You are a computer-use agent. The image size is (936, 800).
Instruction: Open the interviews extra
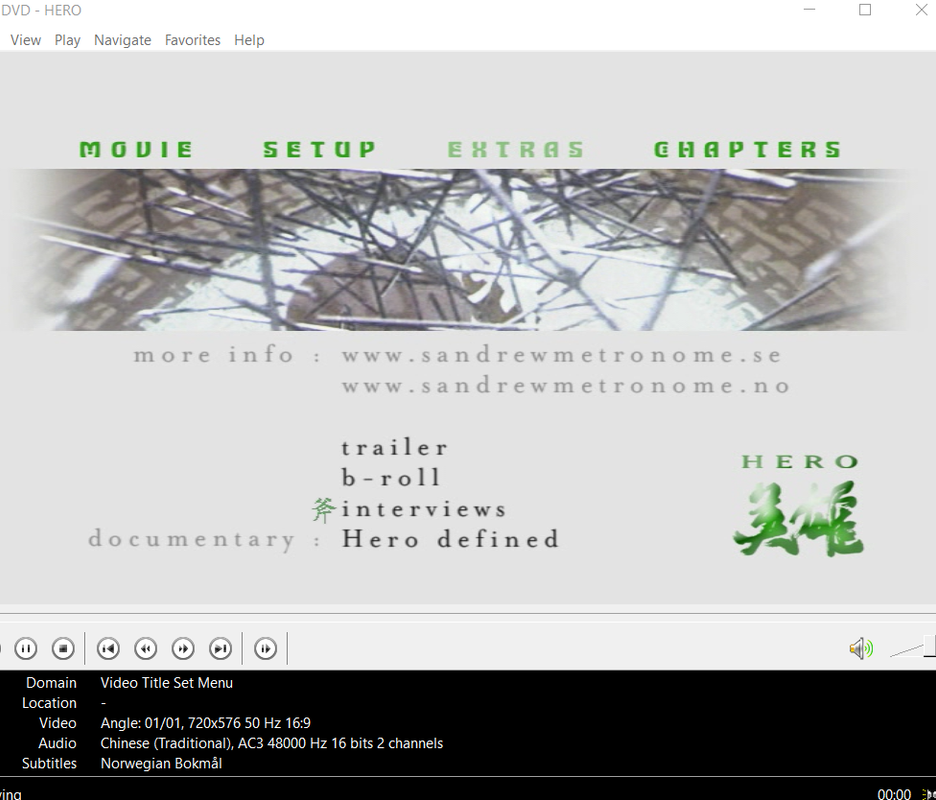point(424,509)
